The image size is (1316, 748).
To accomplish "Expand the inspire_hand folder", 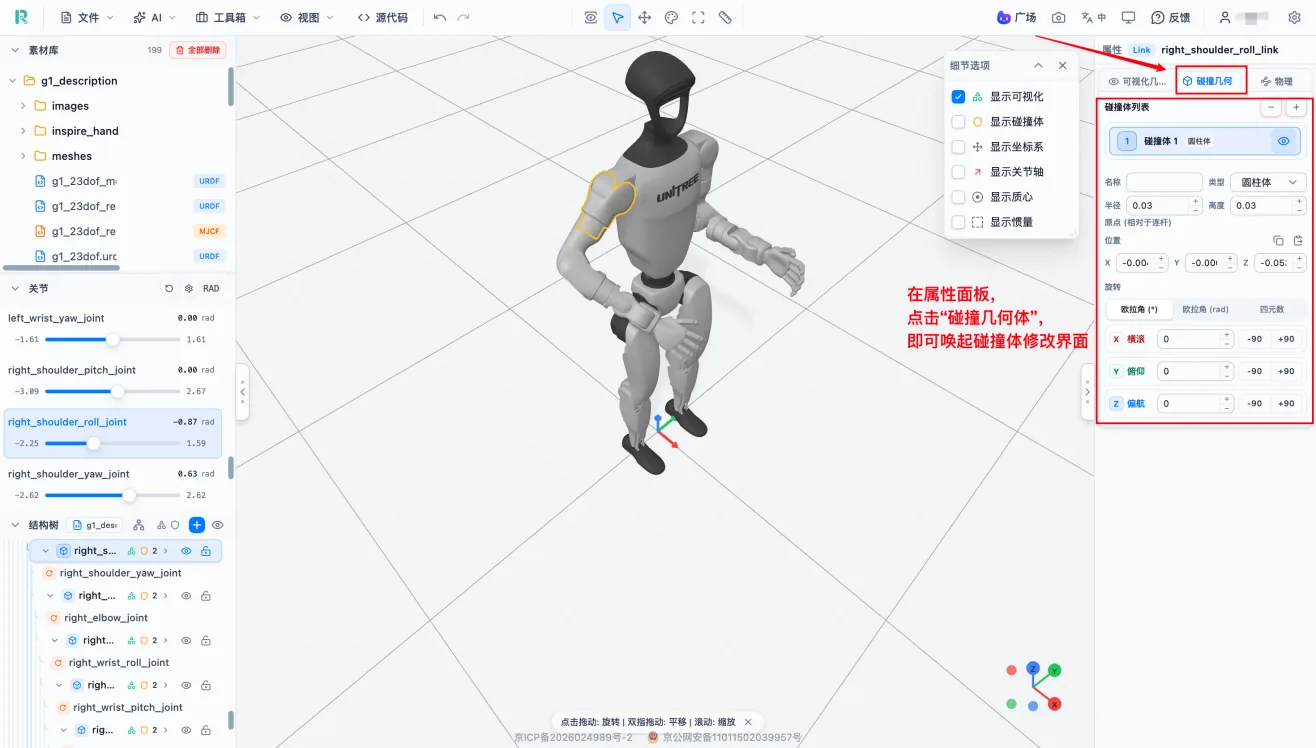I will point(23,131).
